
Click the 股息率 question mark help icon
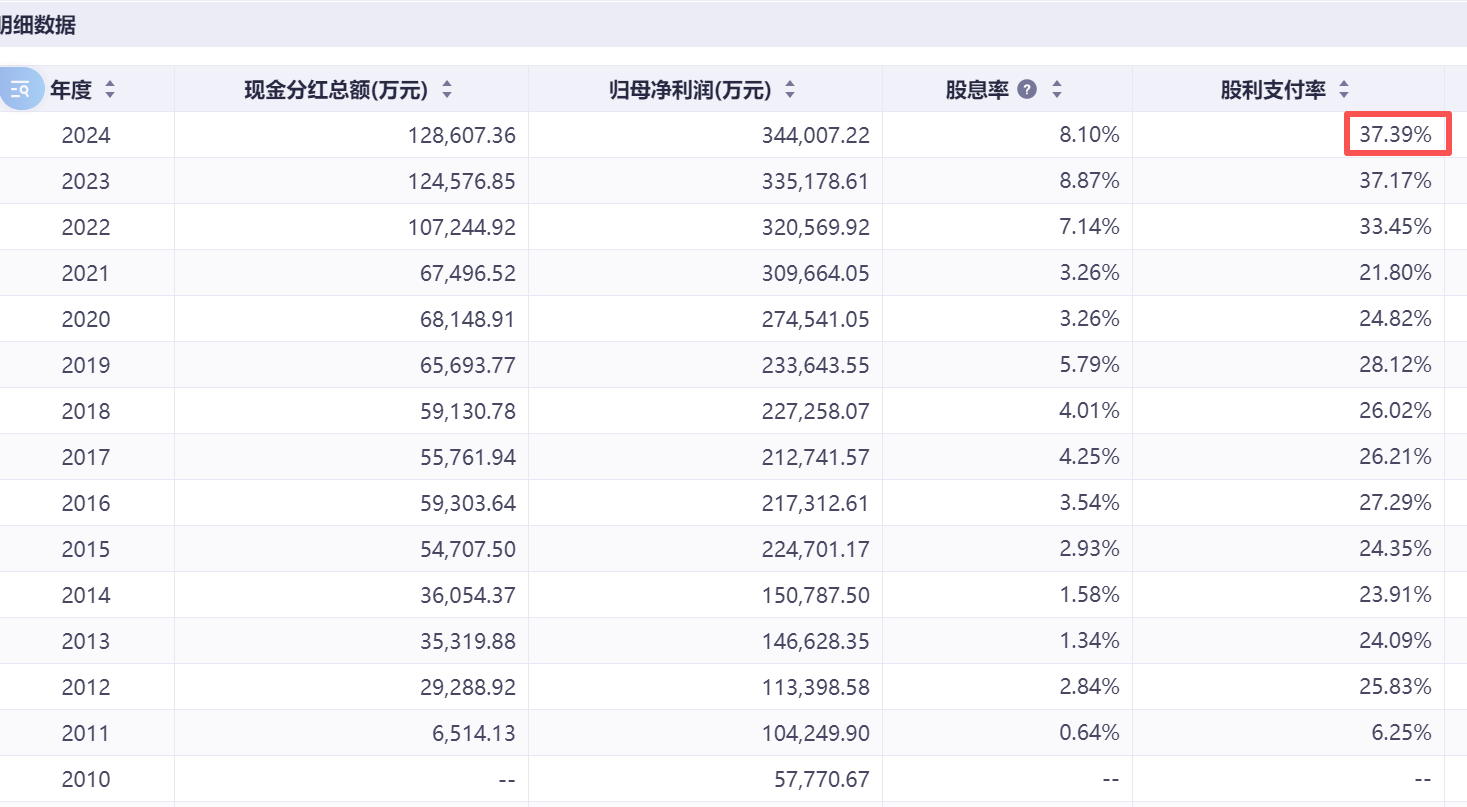pyautogui.click(x=1027, y=90)
